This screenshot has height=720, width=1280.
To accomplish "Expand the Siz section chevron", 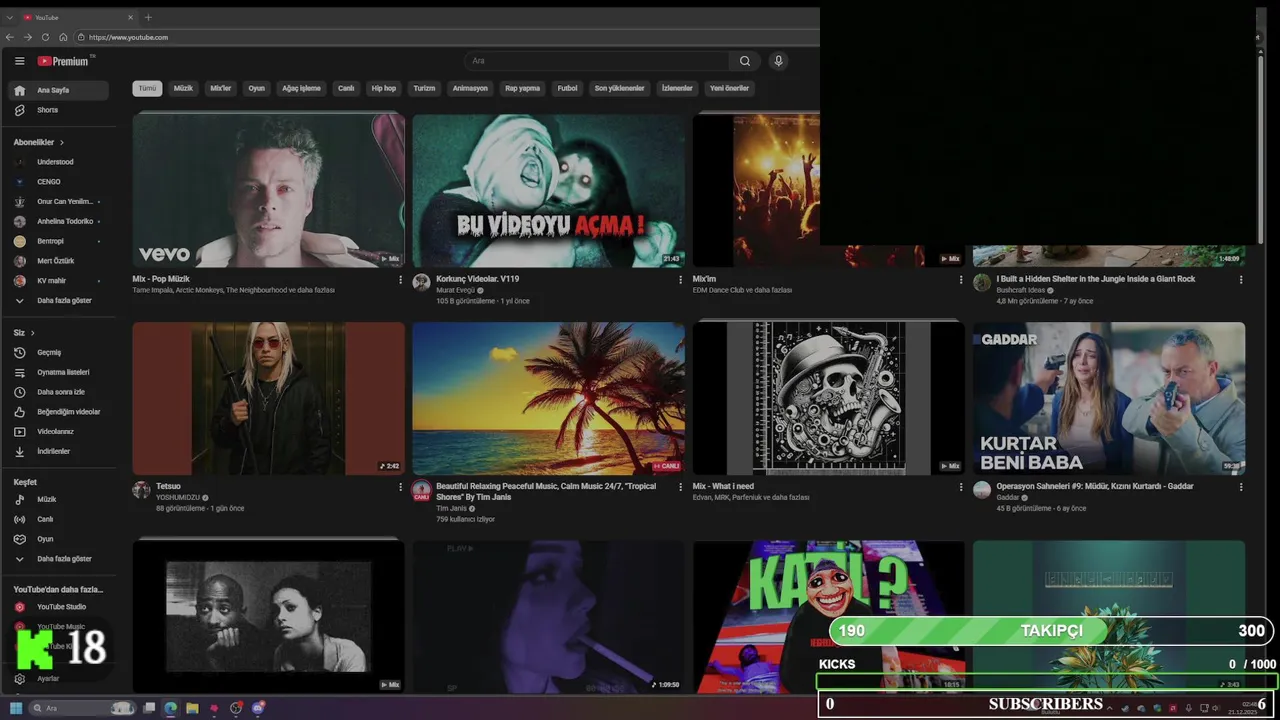I will (33, 332).
